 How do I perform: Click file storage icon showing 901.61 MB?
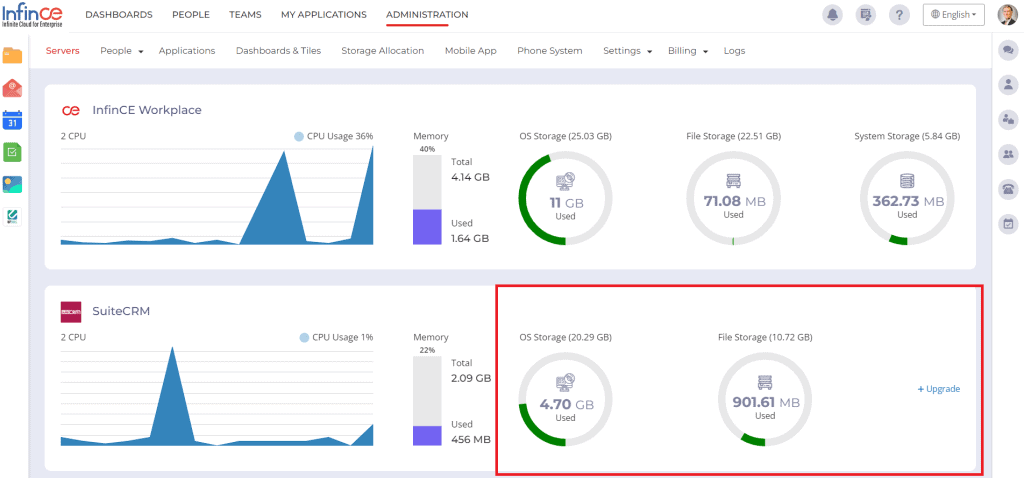tap(765, 383)
